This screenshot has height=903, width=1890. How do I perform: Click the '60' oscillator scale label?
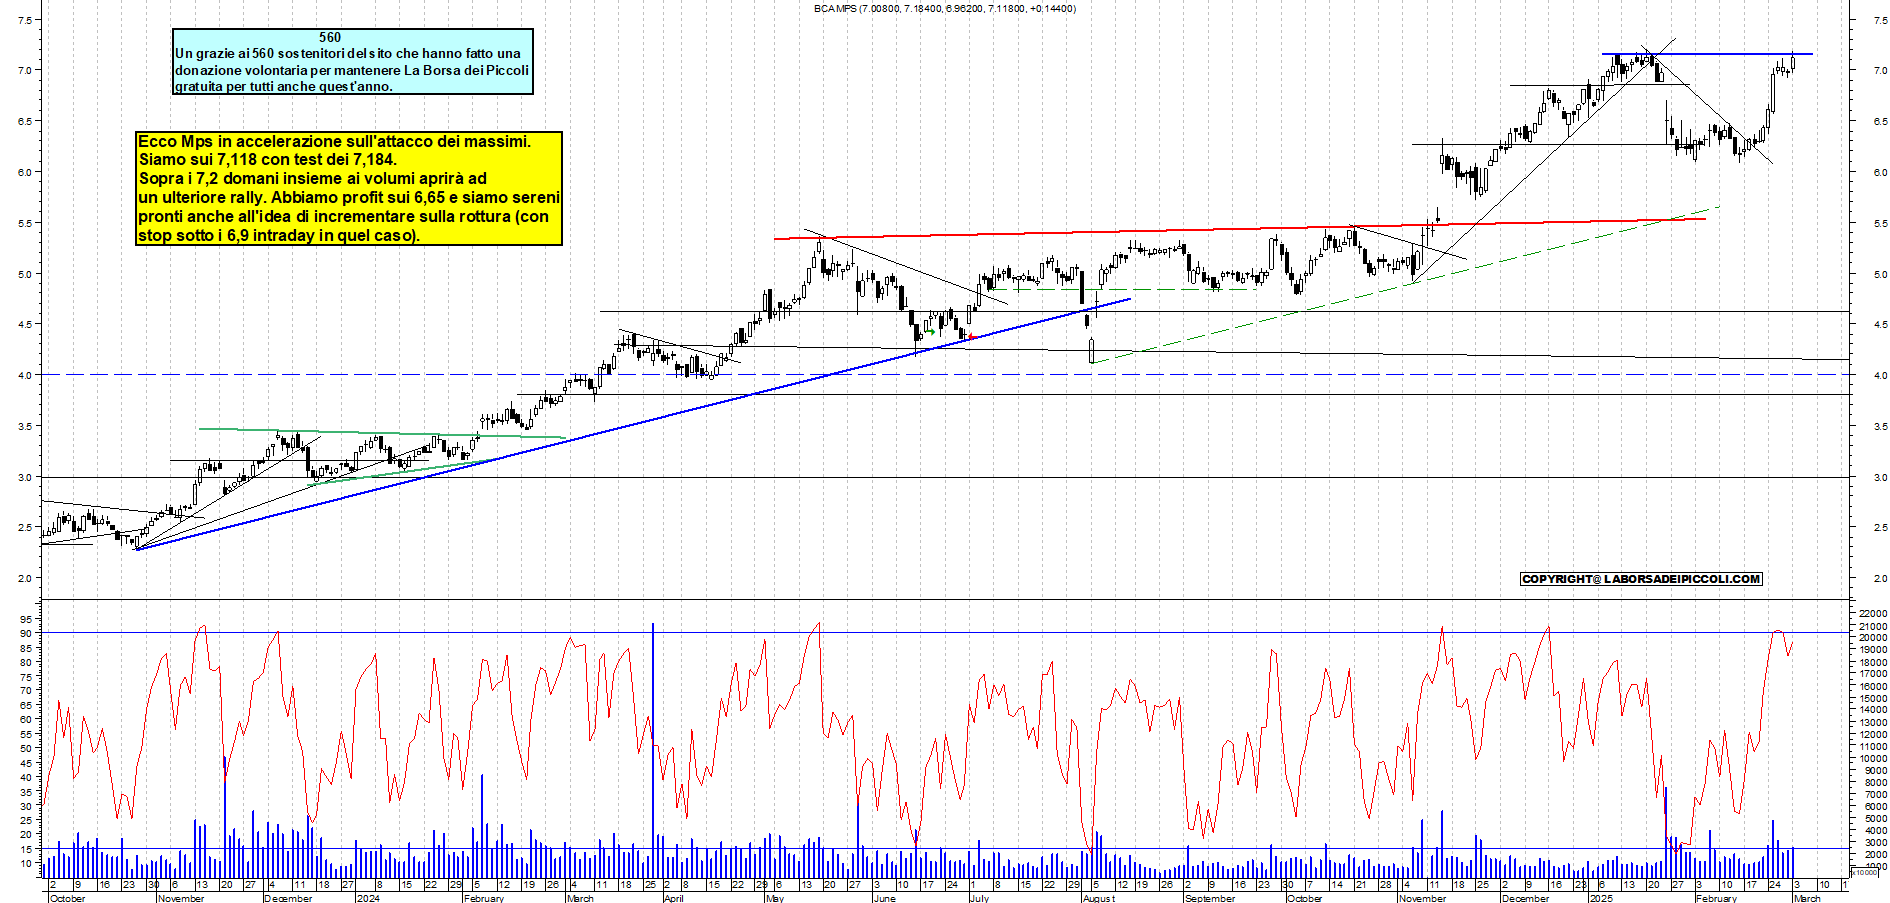click(x=25, y=719)
